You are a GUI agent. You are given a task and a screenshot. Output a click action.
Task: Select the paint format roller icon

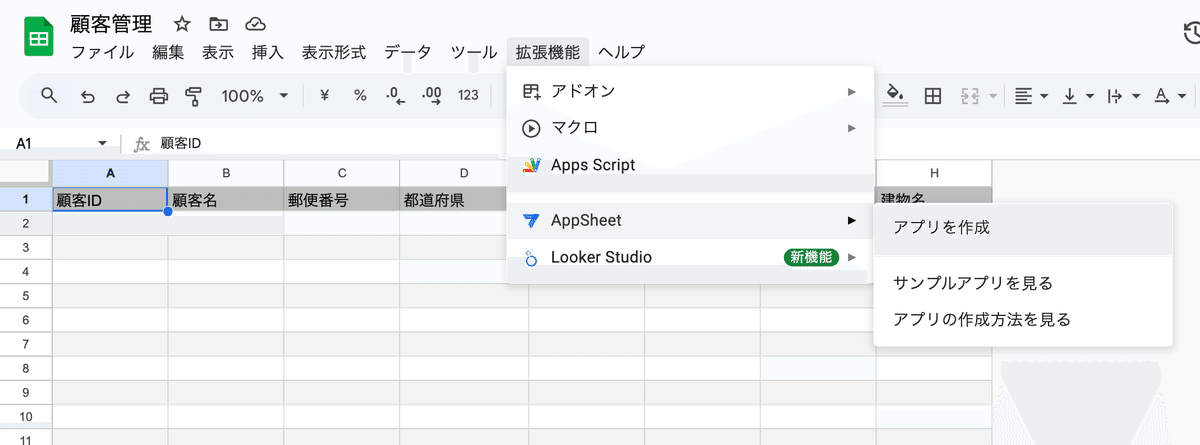point(194,96)
